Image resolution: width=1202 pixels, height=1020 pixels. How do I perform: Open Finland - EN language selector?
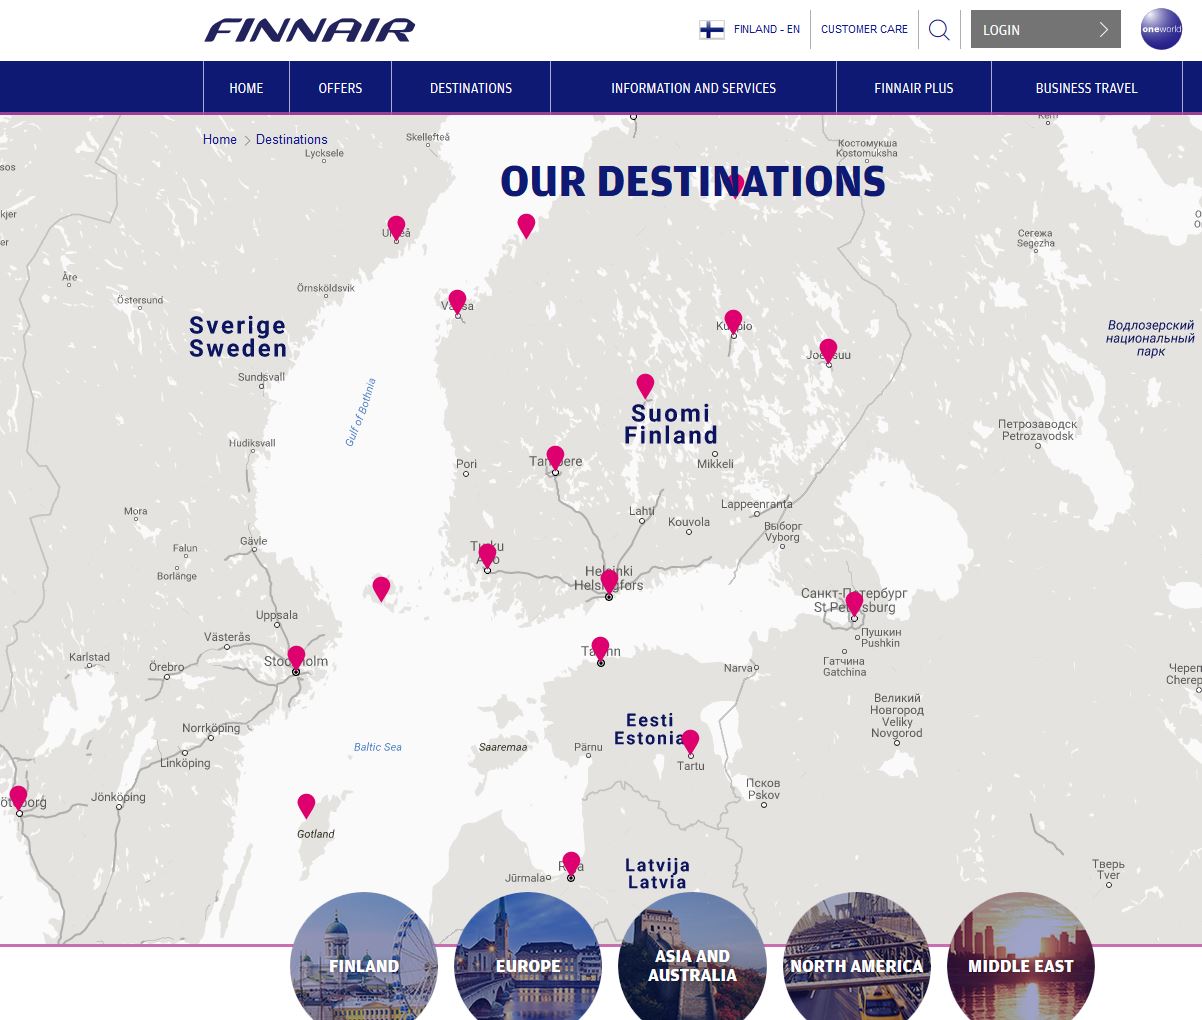750,30
